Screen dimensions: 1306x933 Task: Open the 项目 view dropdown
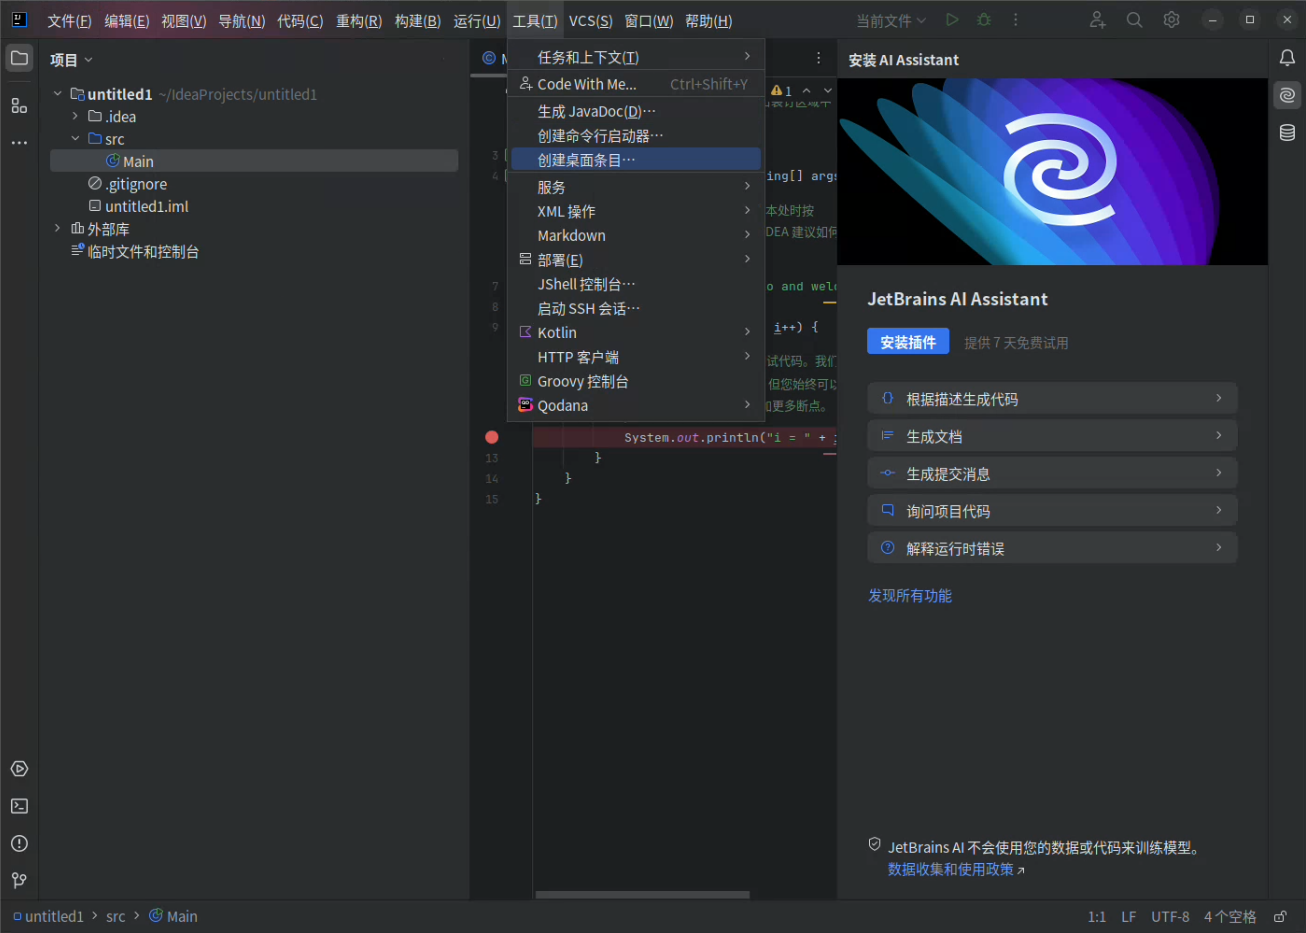tap(71, 60)
